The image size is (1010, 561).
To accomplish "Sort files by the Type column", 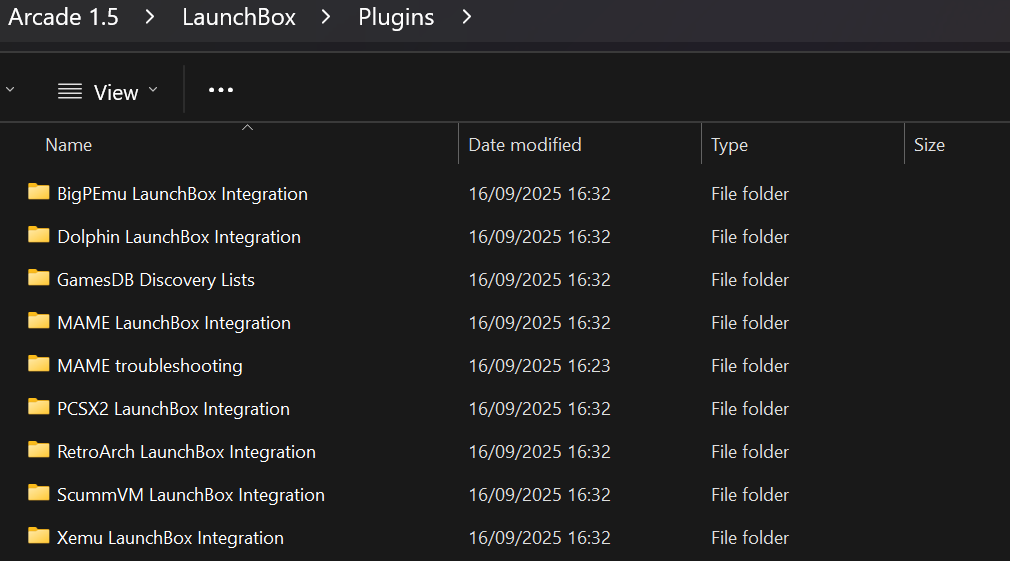I will click(x=803, y=144).
